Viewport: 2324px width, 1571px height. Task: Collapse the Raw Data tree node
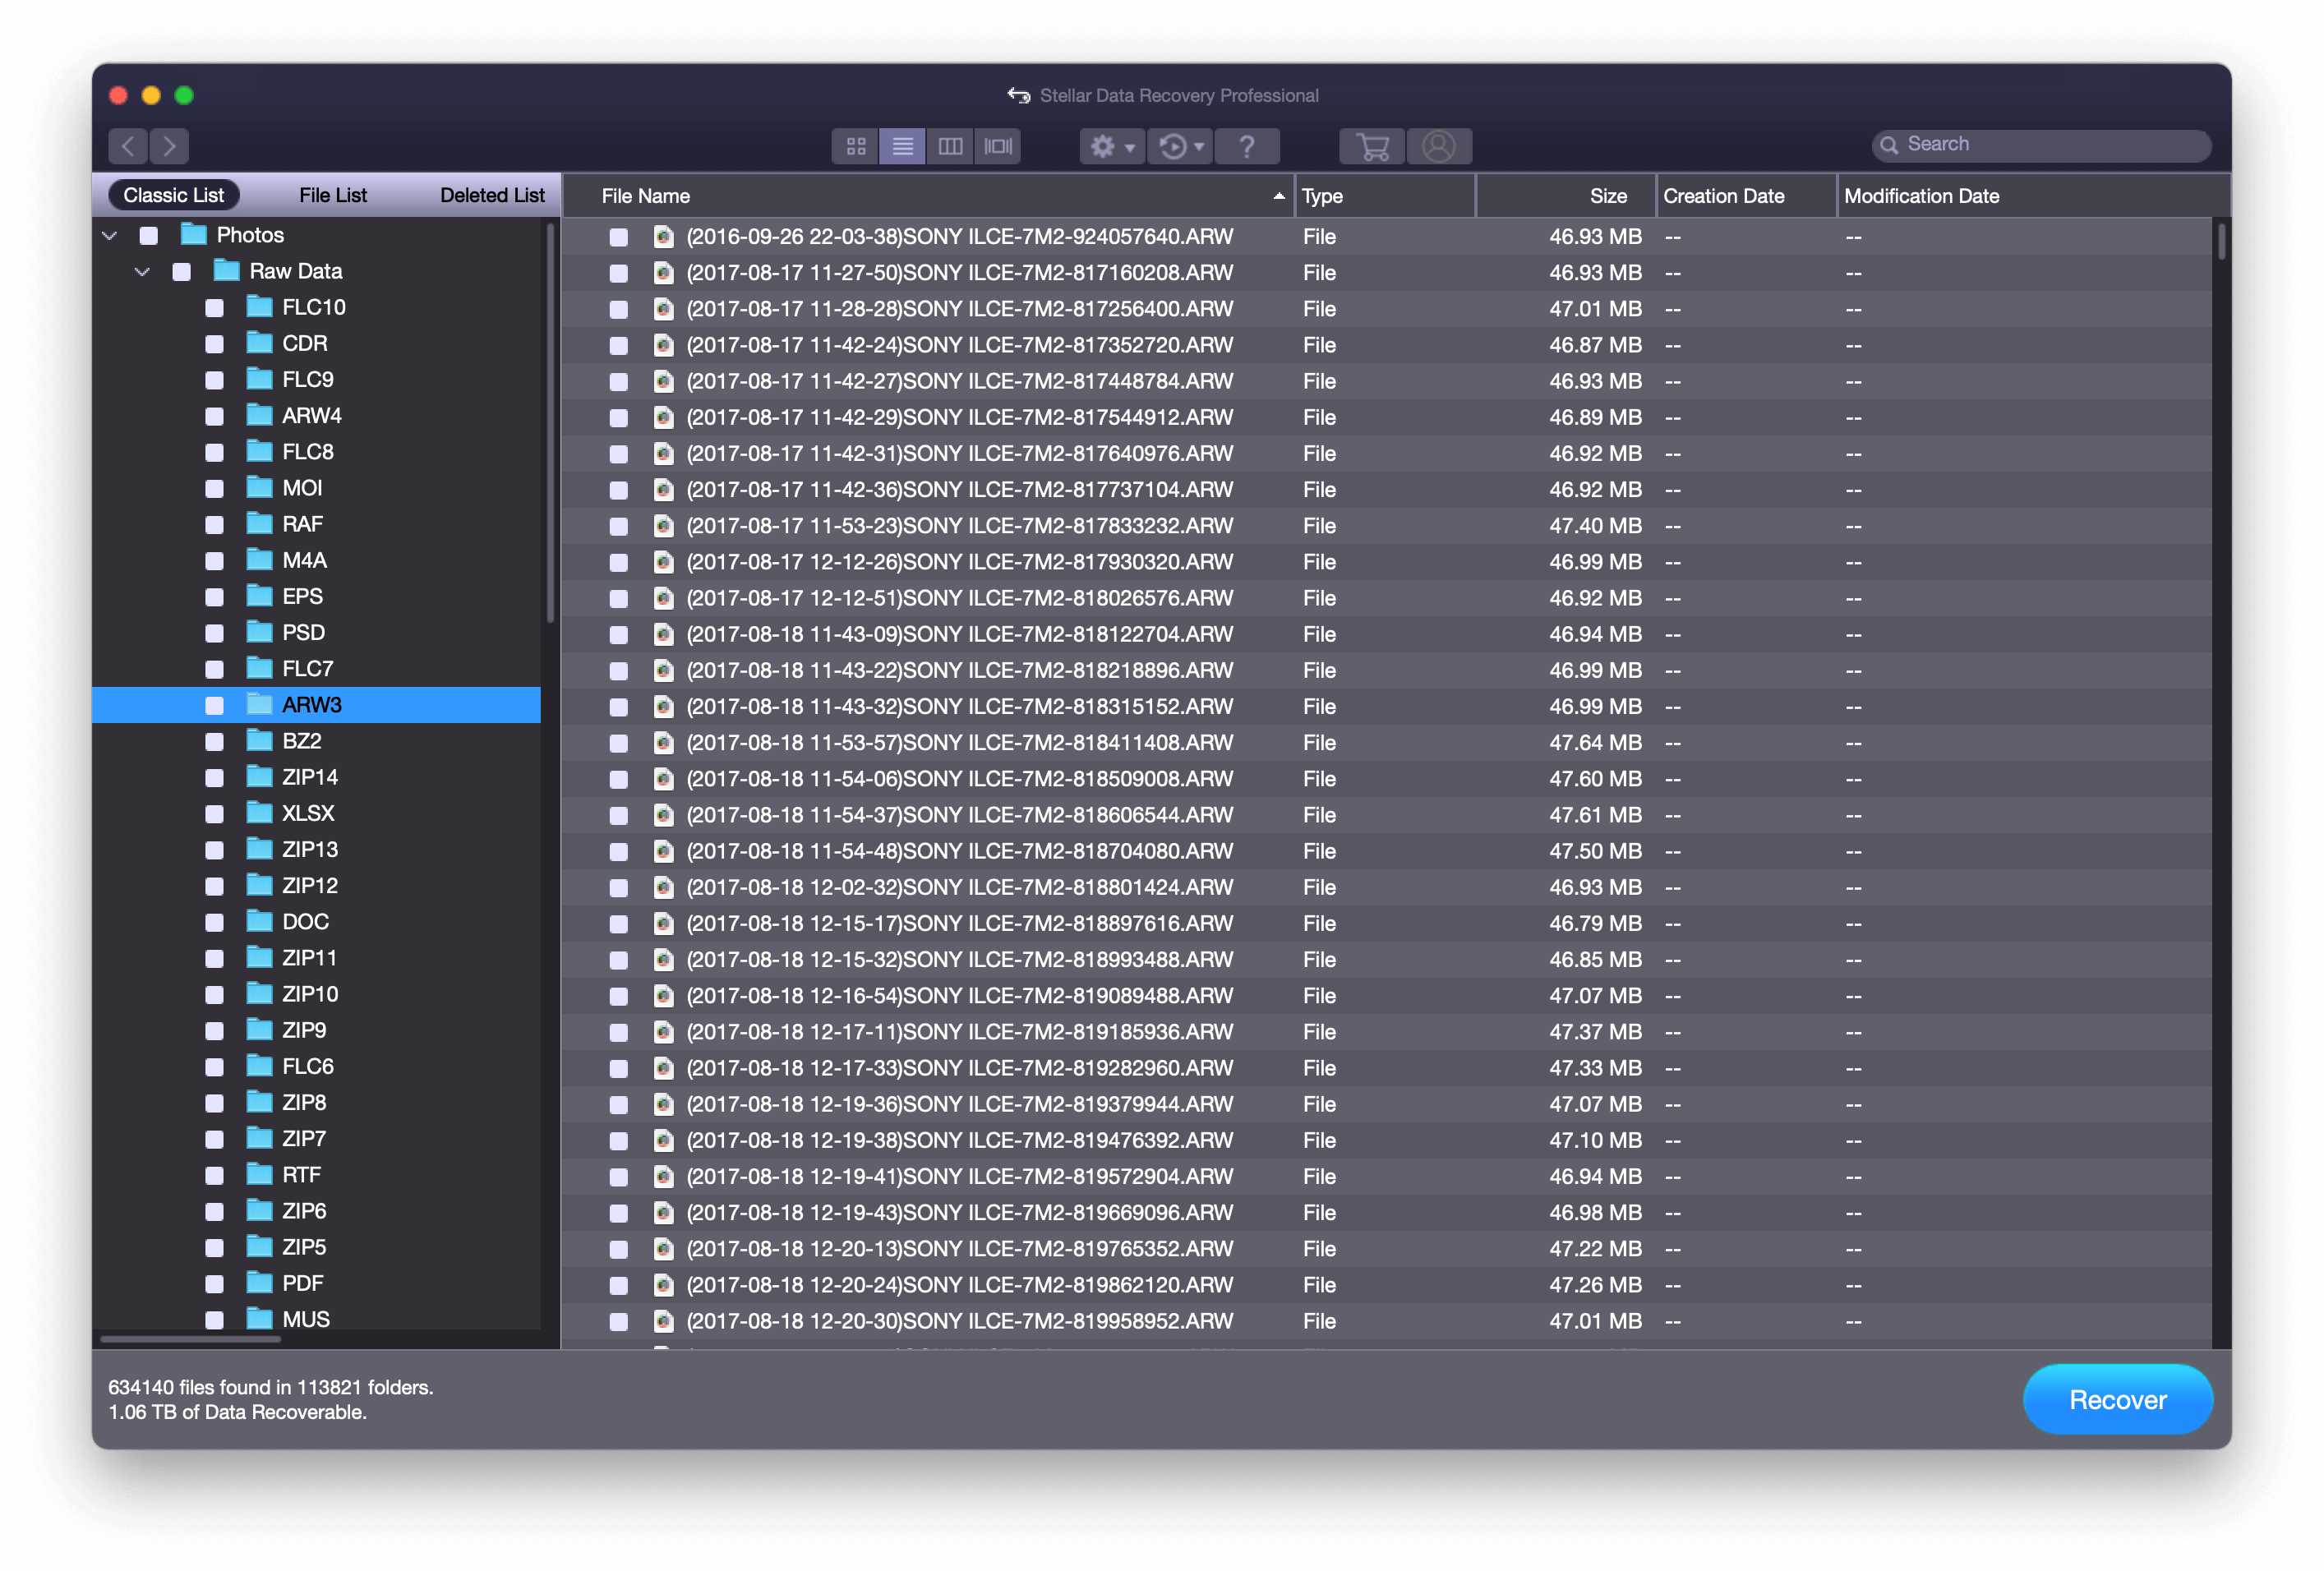point(142,272)
